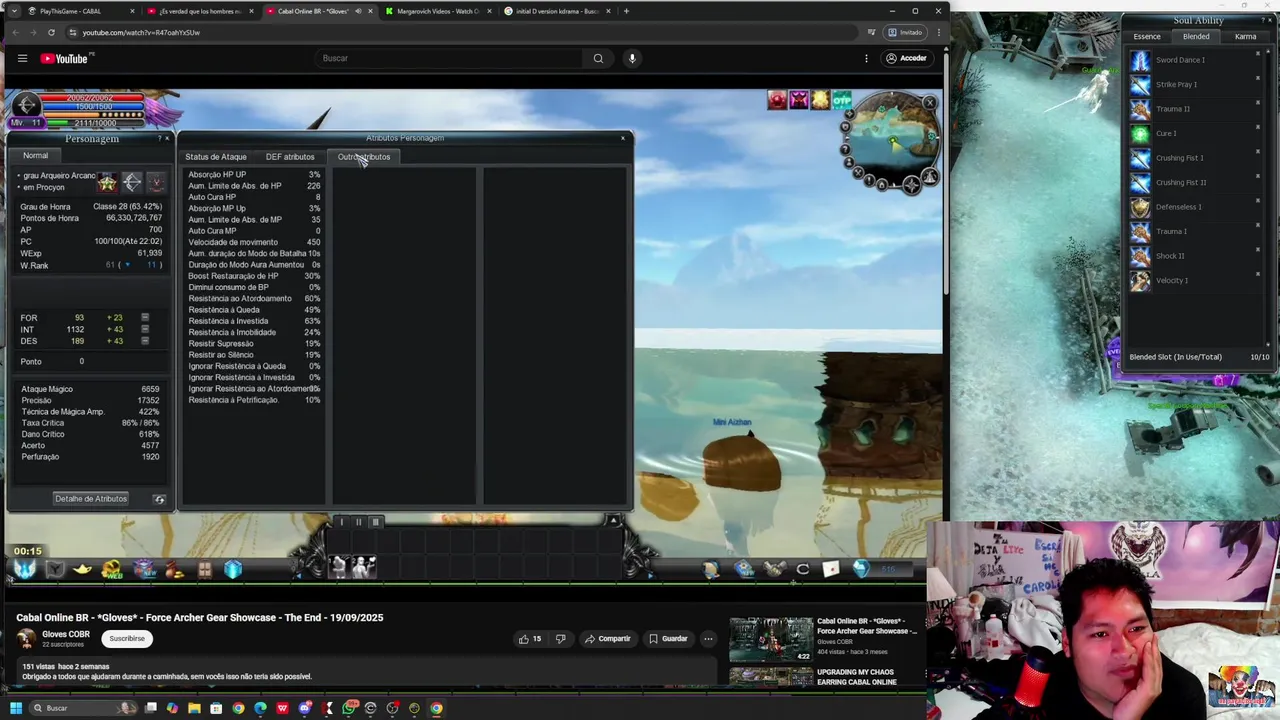Click the archer bow class icon
1280x720 pixels.
point(131,183)
